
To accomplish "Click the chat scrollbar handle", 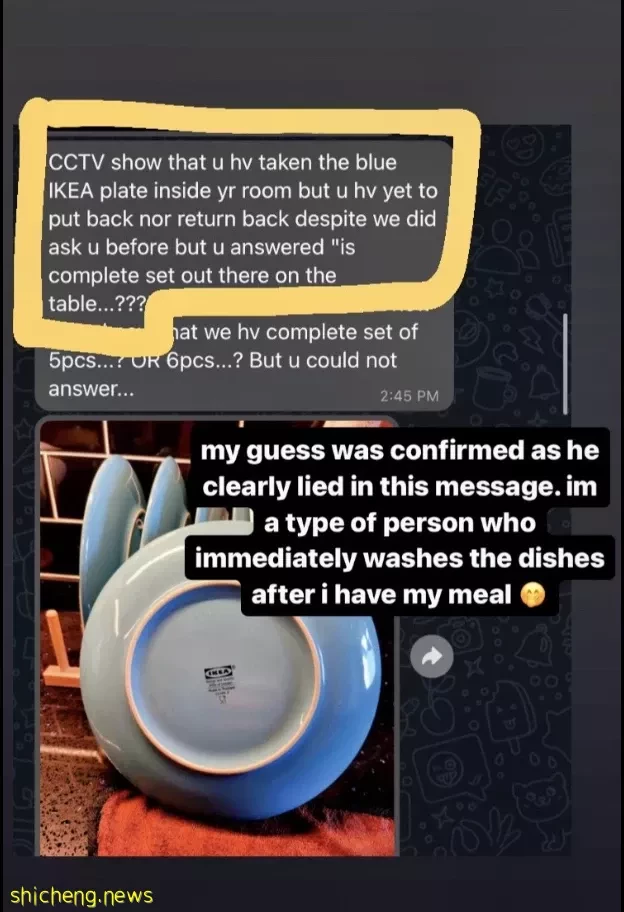I will (x=565, y=364).
